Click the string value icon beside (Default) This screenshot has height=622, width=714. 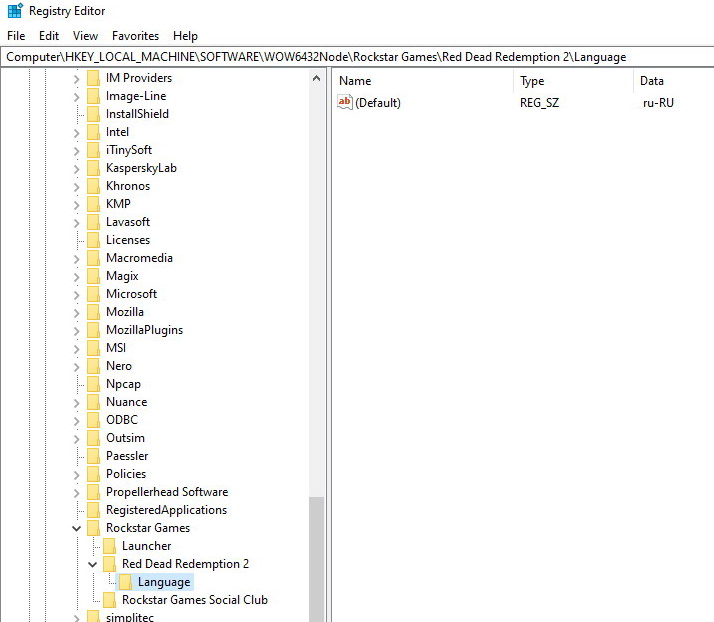[x=345, y=102]
